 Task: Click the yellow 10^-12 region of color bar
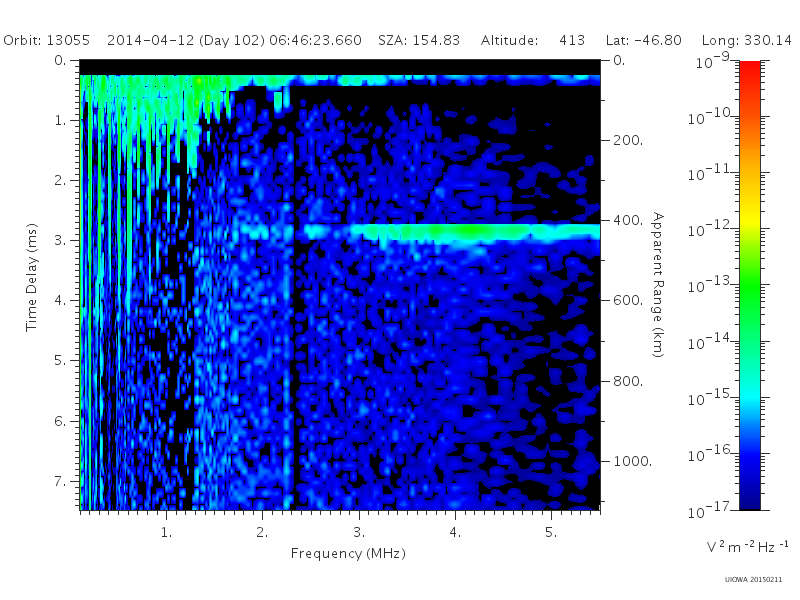click(749, 222)
